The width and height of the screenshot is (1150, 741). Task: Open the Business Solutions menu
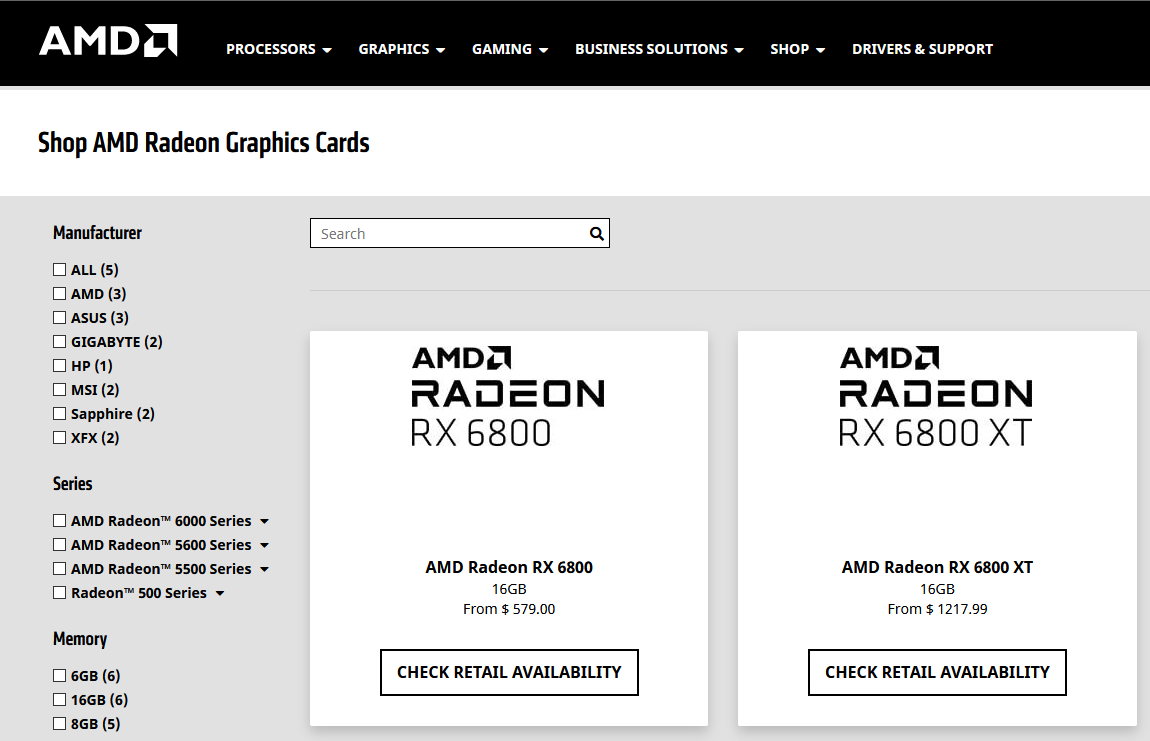659,49
